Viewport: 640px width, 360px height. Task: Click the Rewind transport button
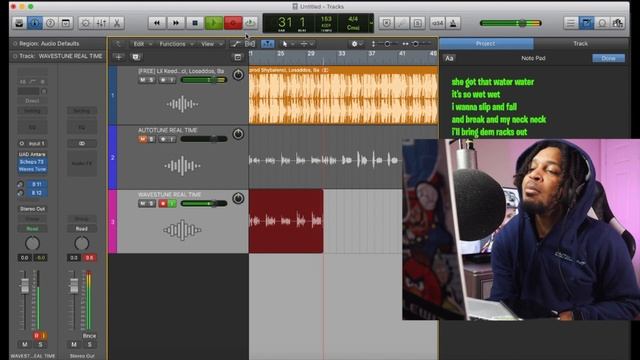157,23
